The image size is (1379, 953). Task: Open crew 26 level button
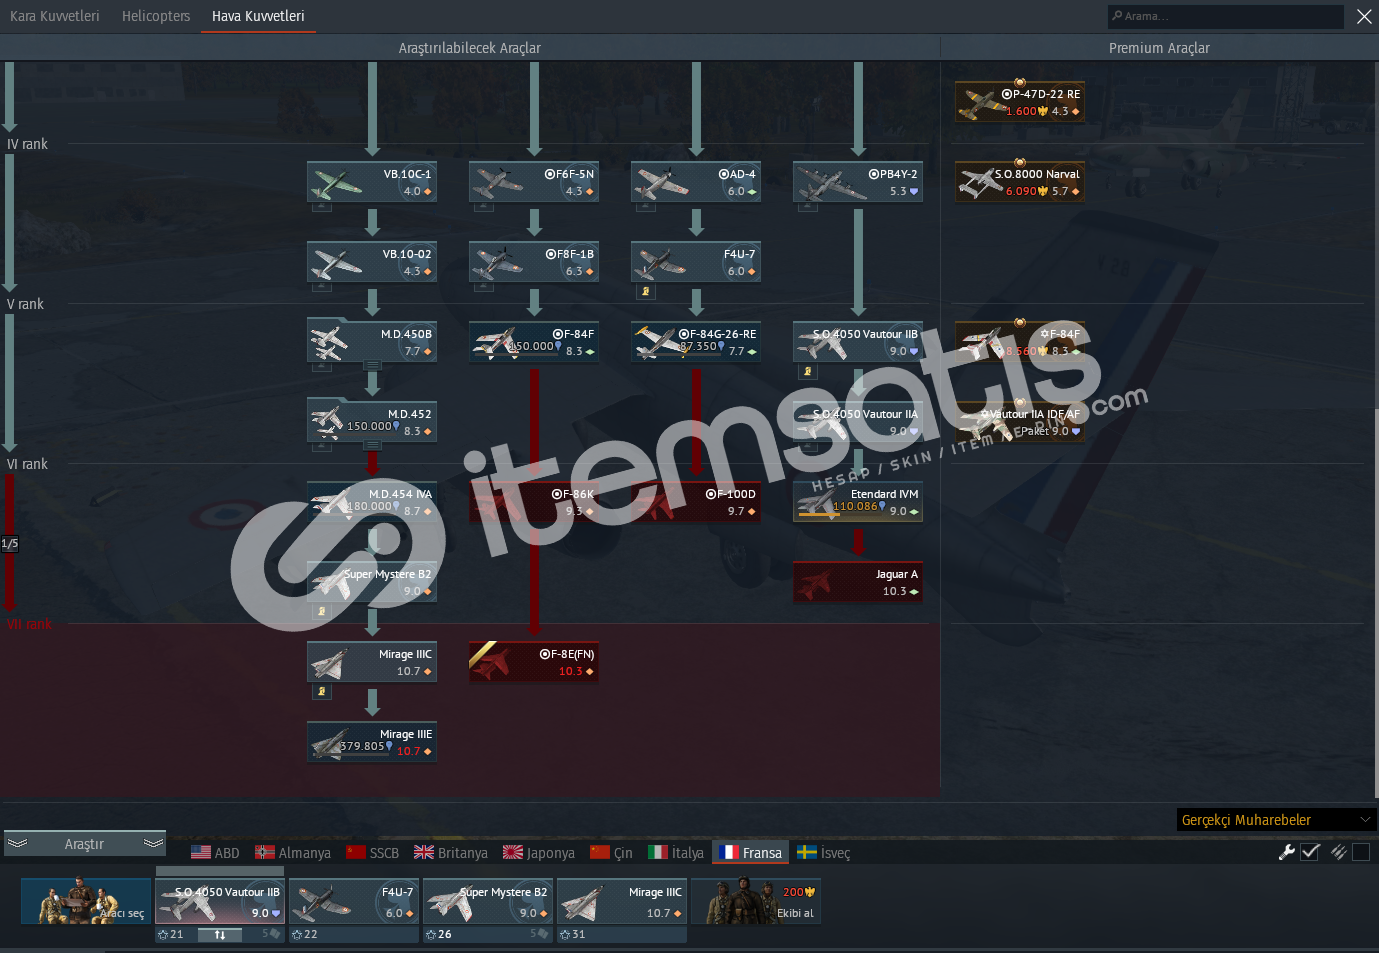pyautogui.click(x=438, y=934)
